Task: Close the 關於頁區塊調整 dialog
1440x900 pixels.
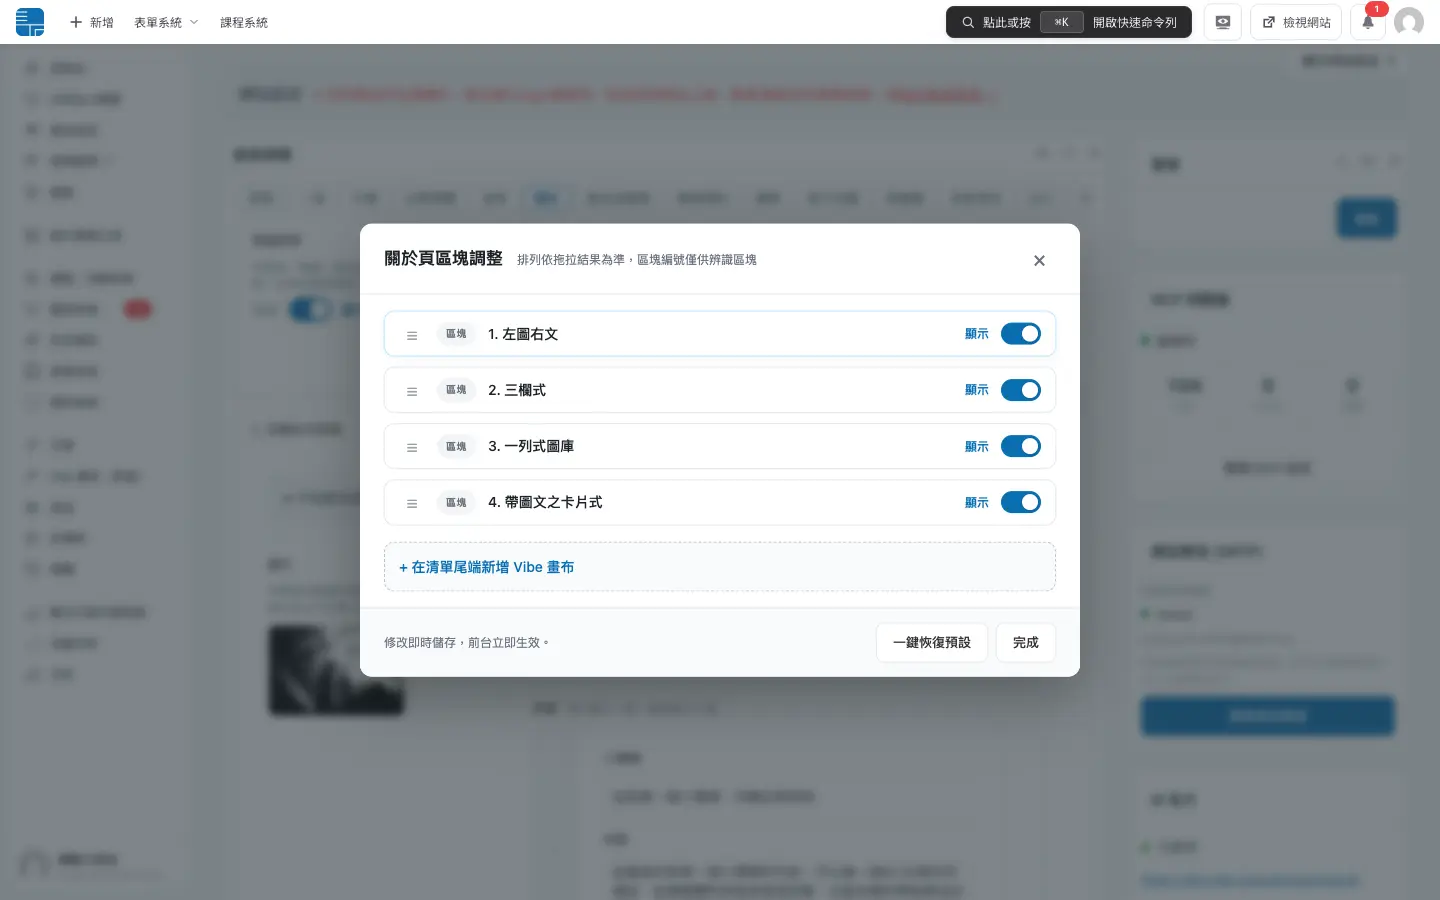Action: (1039, 260)
